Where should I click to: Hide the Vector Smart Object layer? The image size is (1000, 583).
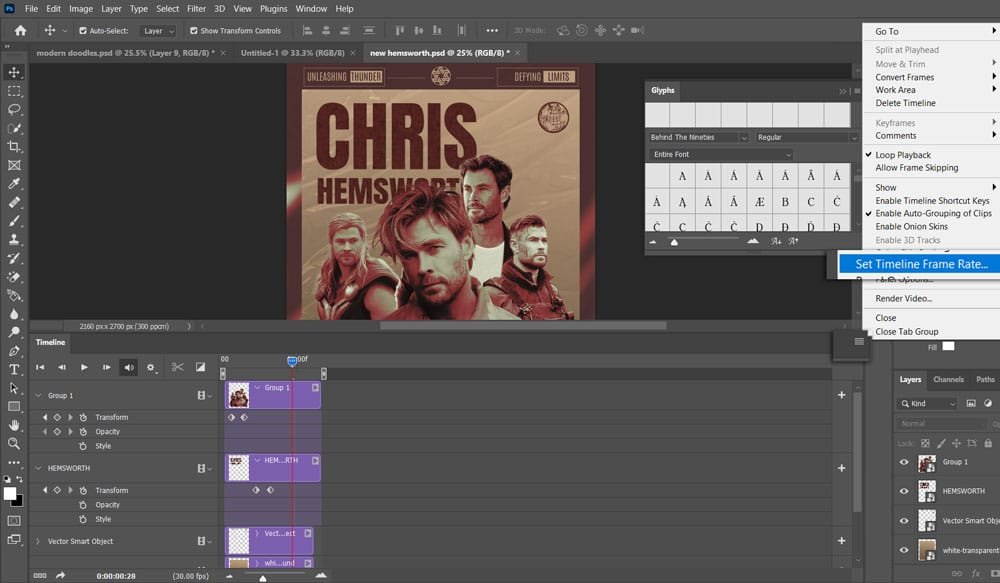pos(904,520)
